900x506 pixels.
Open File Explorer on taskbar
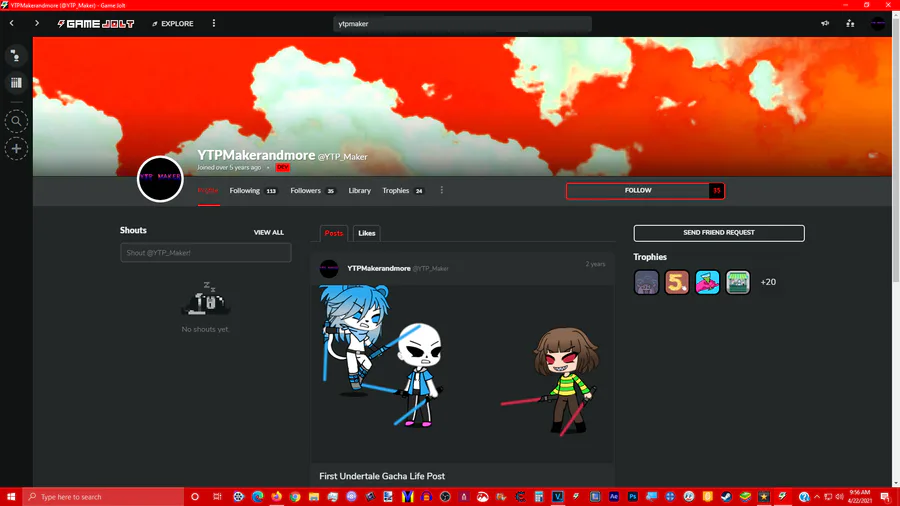pos(314,497)
